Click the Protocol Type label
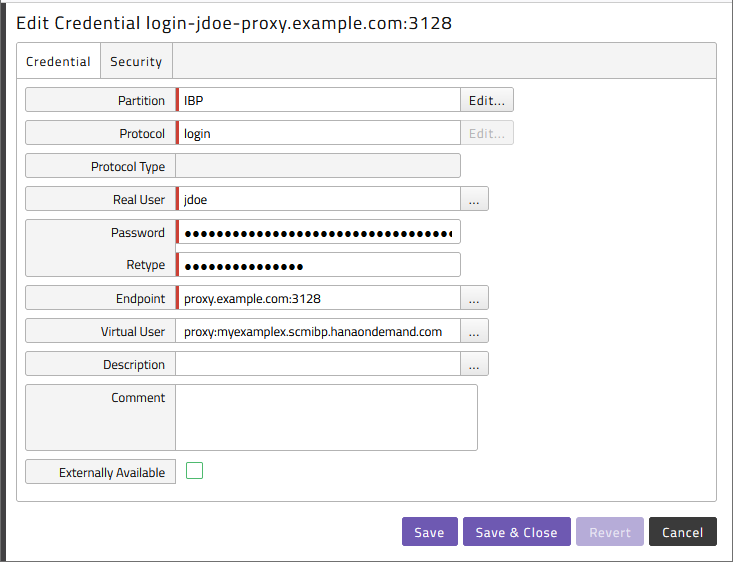Screen dimensions: 733x562 (x=128, y=166)
